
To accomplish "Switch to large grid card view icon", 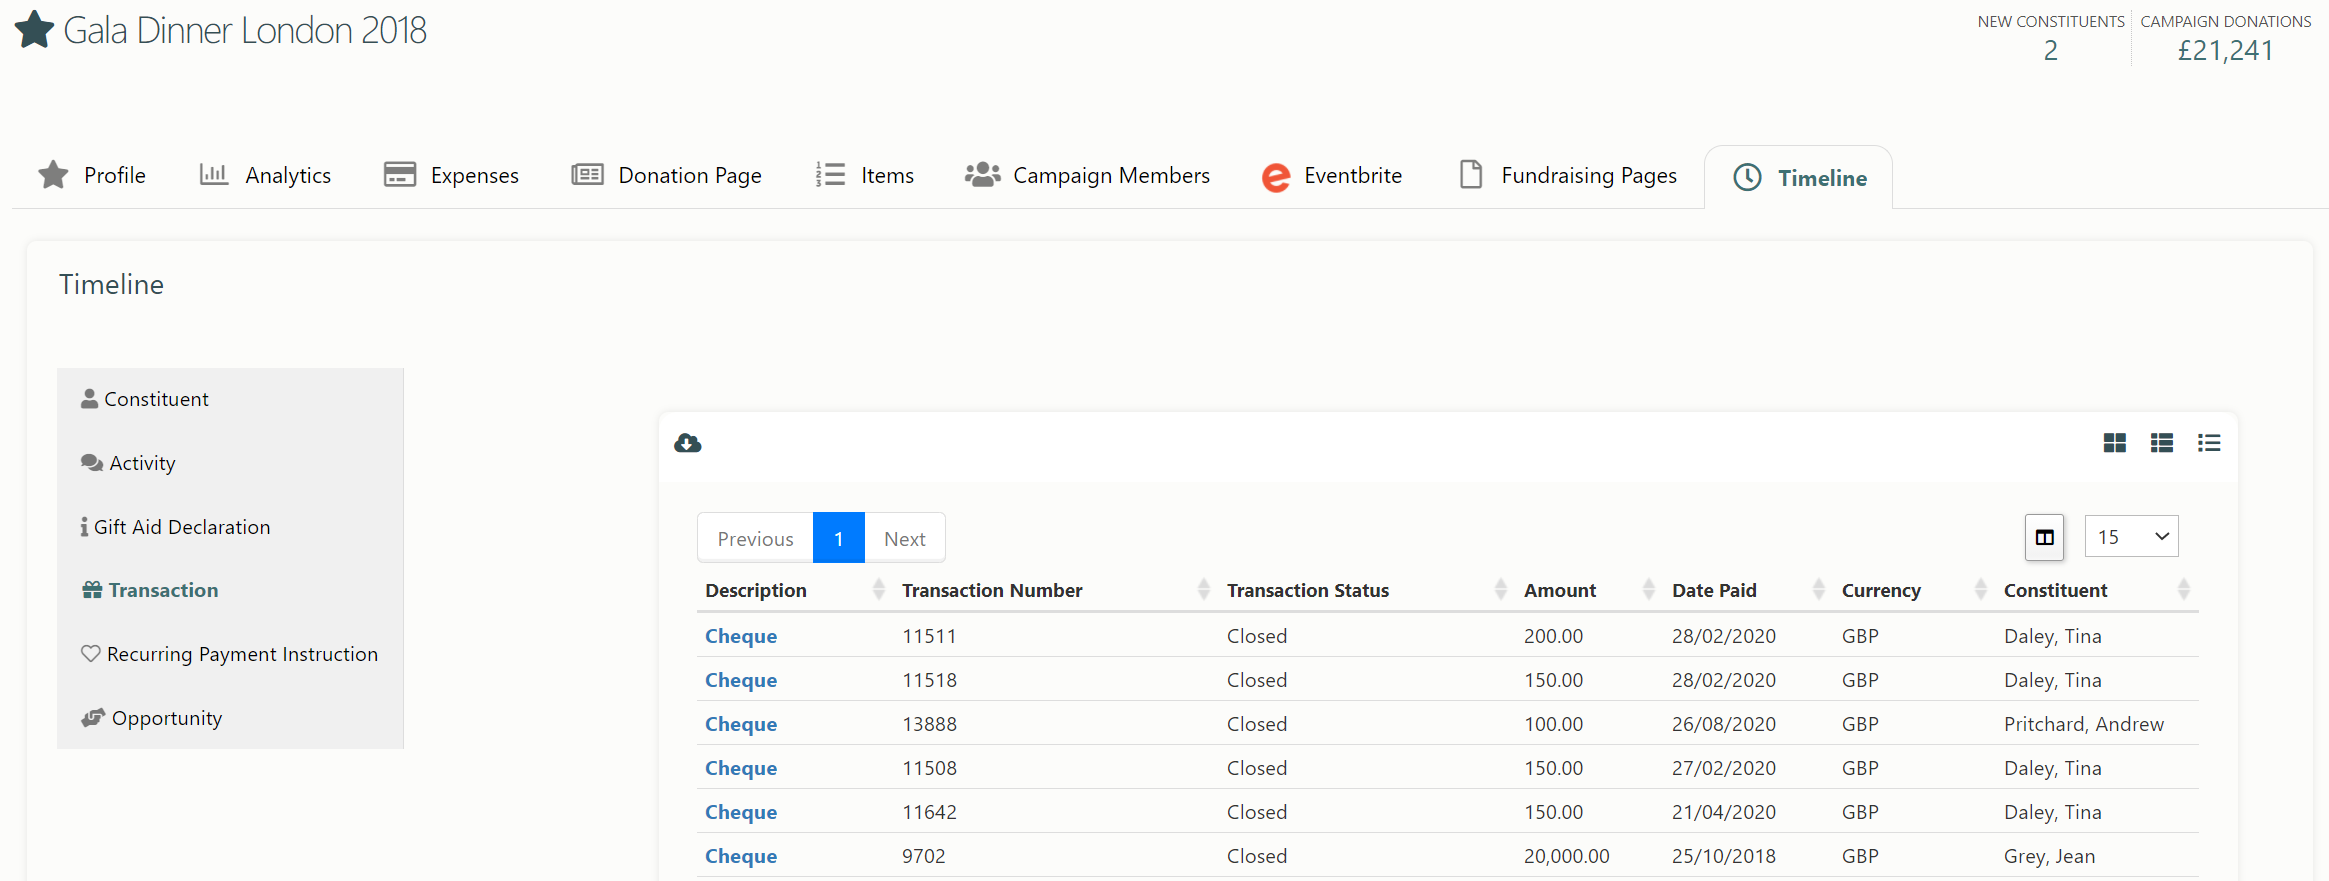I will point(2115,443).
